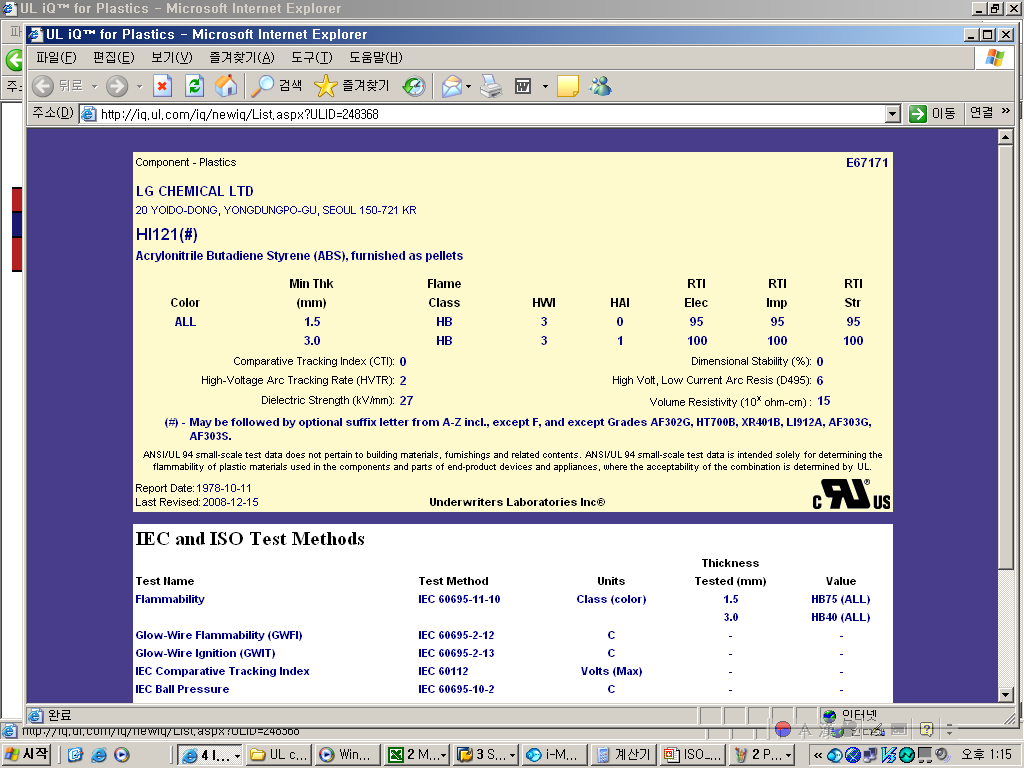Open the grouped Internet Explorer taskbar button
This screenshot has height=768, width=1024.
point(210,755)
